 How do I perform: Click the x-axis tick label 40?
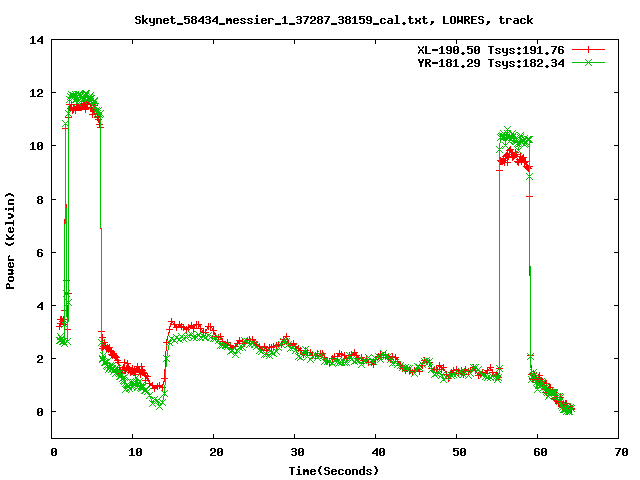[x=378, y=452]
